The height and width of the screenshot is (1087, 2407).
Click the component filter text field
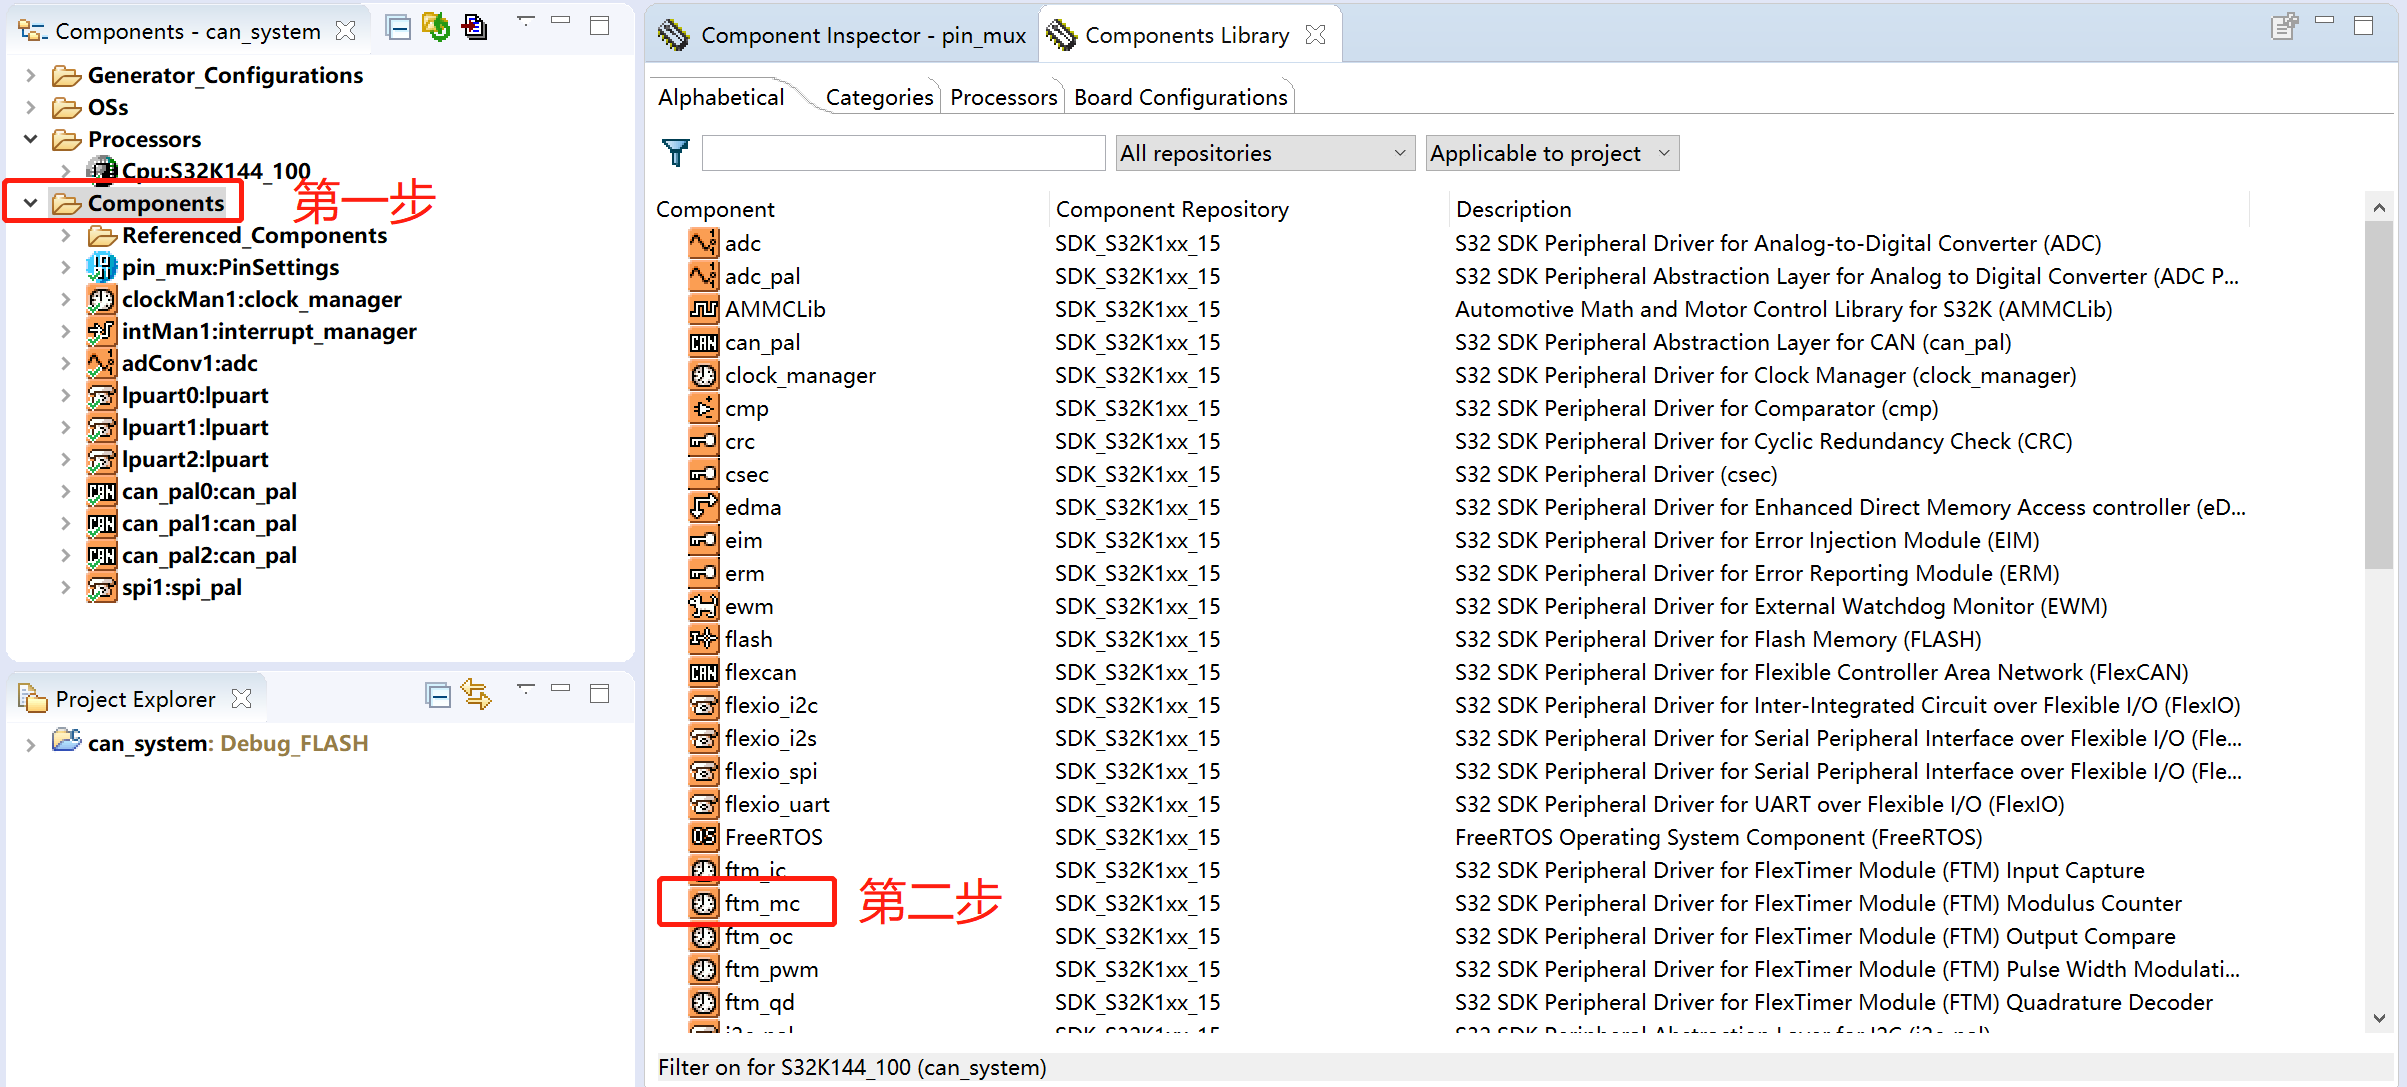tap(903, 153)
